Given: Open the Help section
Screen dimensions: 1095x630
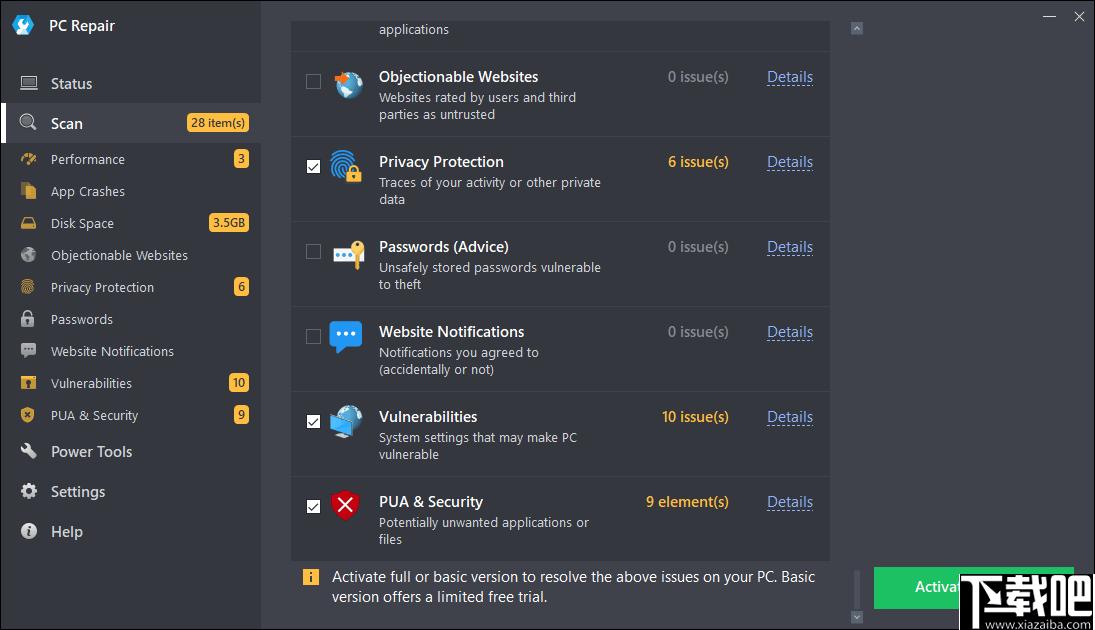Looking at the screenshot, I should [131, 531].
